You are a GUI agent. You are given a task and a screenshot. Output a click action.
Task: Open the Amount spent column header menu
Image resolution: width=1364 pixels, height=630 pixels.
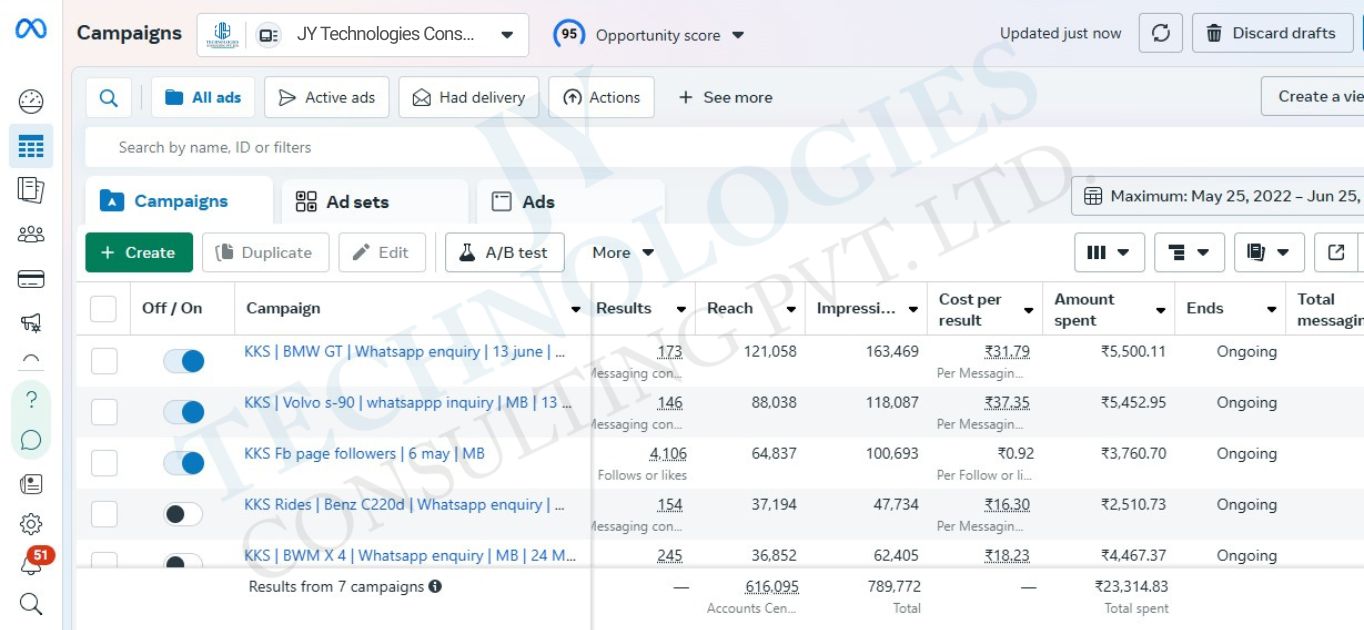click(1160, 310)
